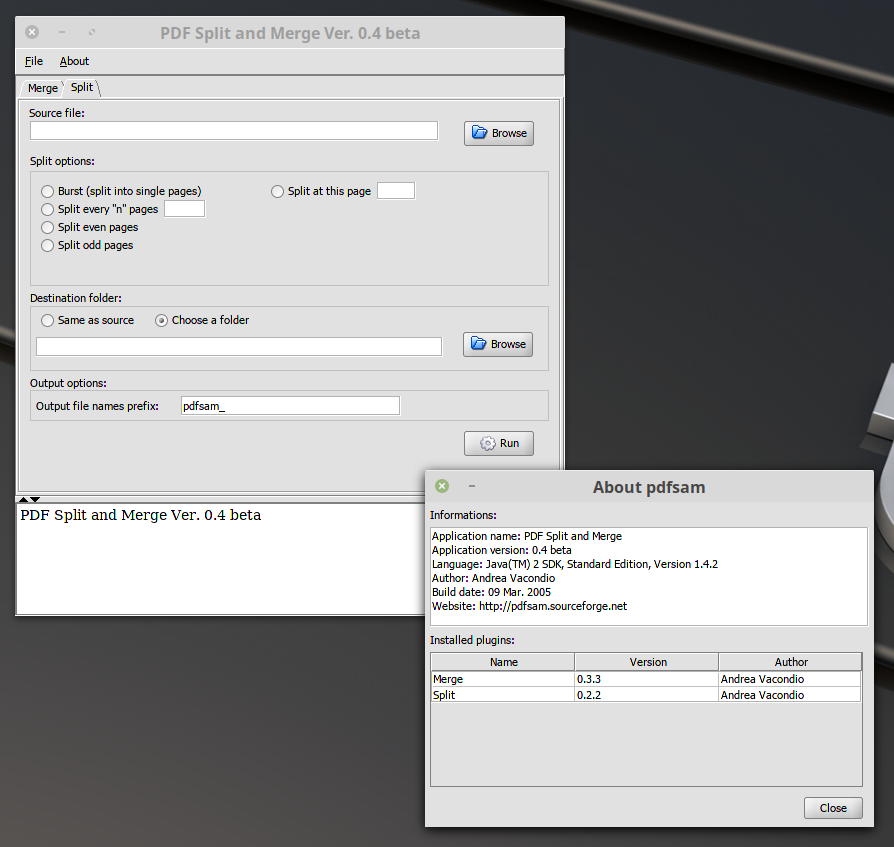The image size is (894, 847).
Task: Select the Split plugin row name
Action: pyautogui.click(x=503, y=695)
